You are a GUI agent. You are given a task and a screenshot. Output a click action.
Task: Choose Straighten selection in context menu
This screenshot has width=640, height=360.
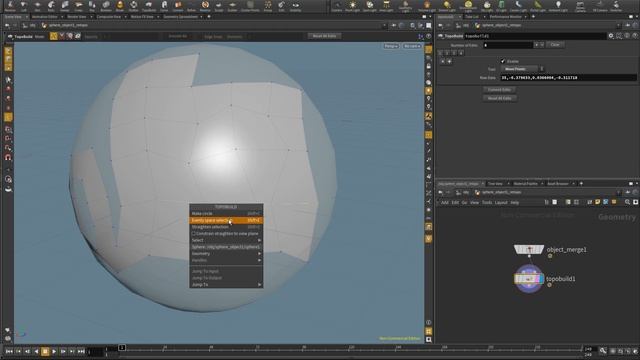click(x=226, y=227)
